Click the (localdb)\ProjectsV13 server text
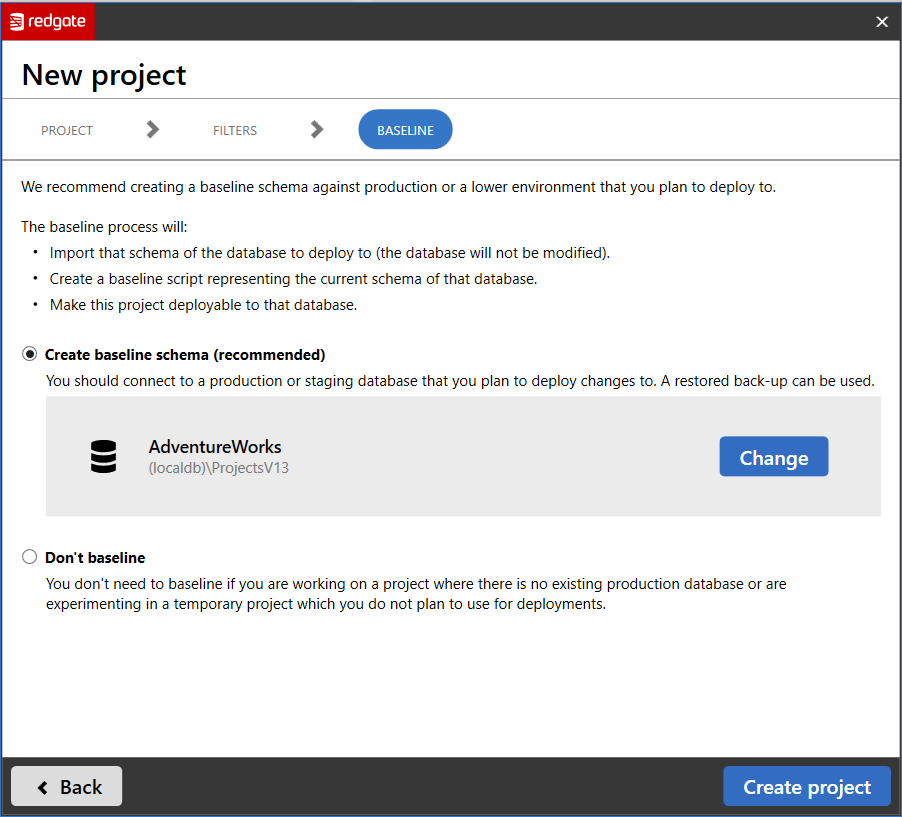This screenshot has width=902, height=817. (x=219, y=467)
